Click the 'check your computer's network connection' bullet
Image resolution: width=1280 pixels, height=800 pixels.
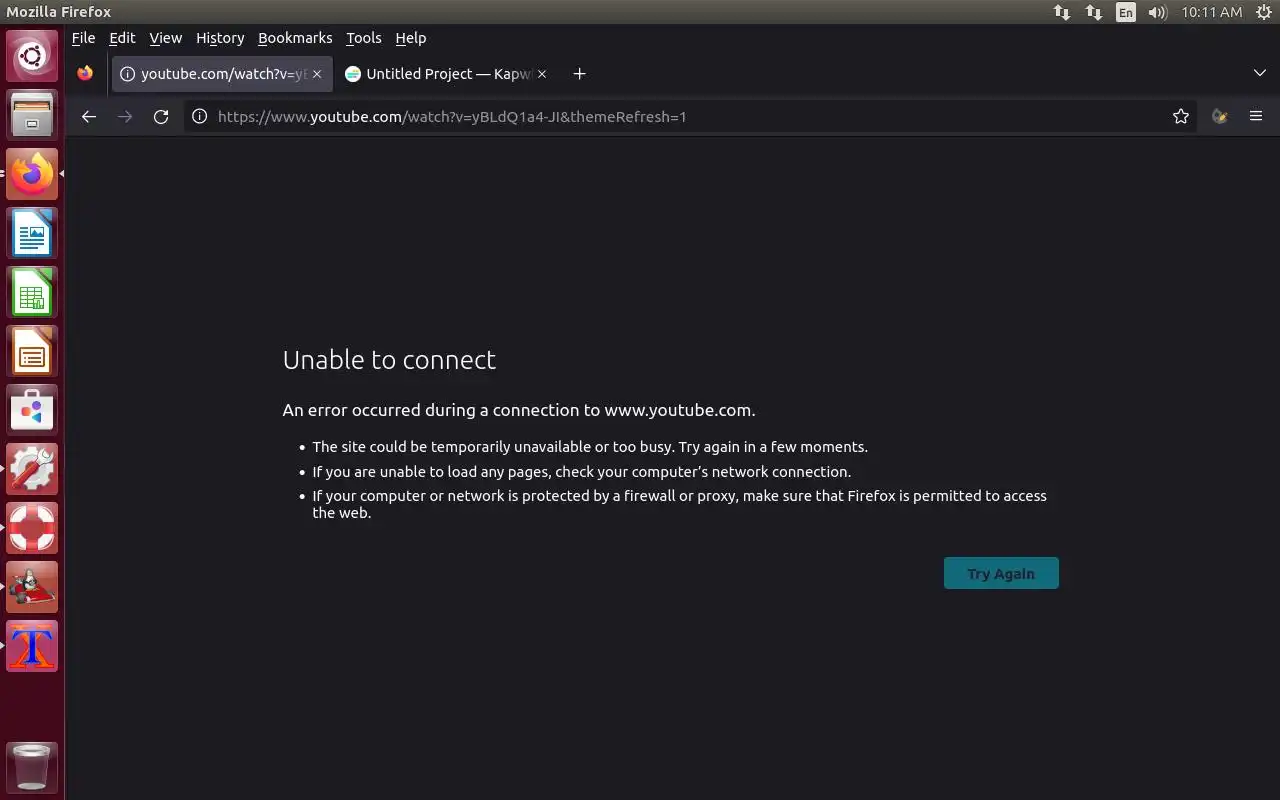[582, 472]
